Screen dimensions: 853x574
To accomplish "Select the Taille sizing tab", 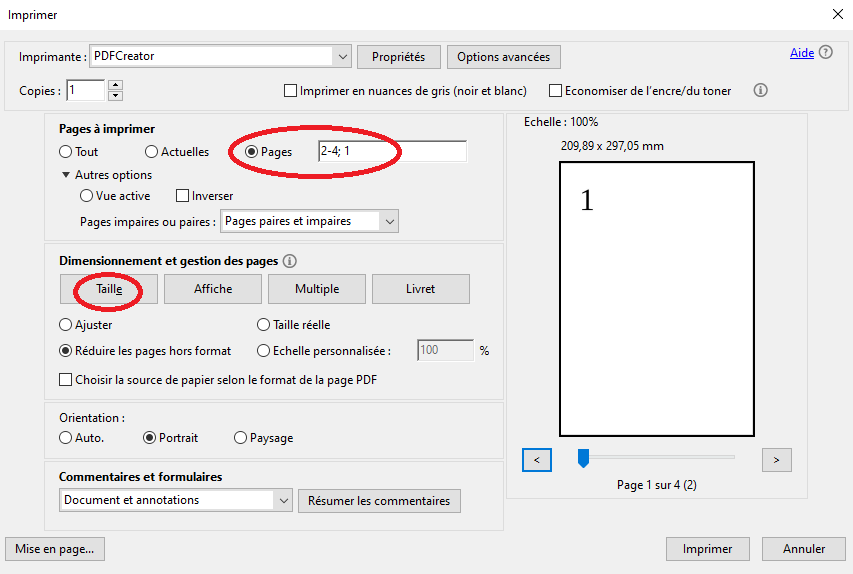I will coord(109,289).
